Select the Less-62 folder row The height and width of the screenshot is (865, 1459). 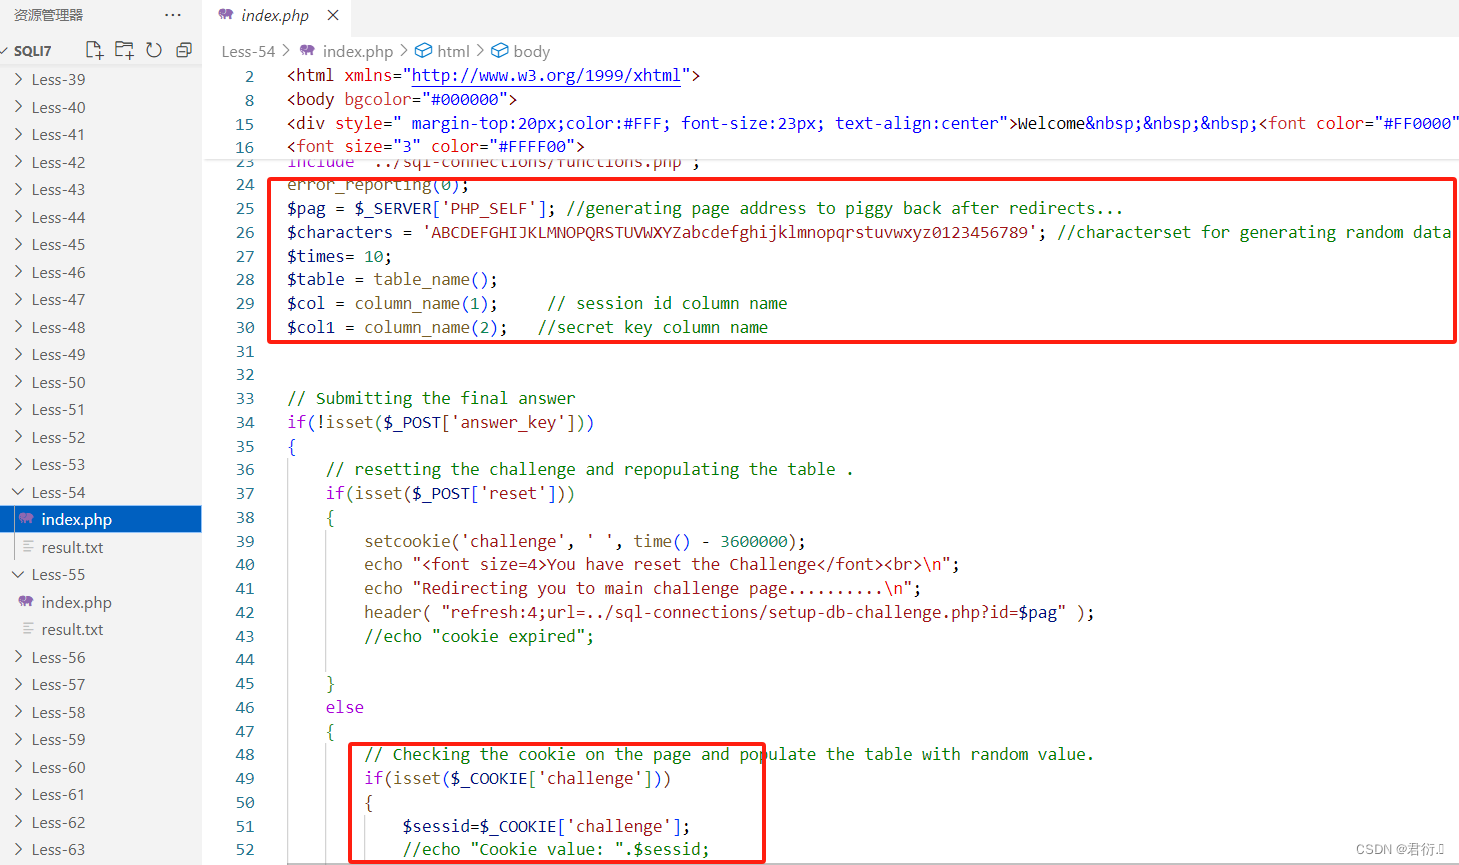tap(101, 822)
